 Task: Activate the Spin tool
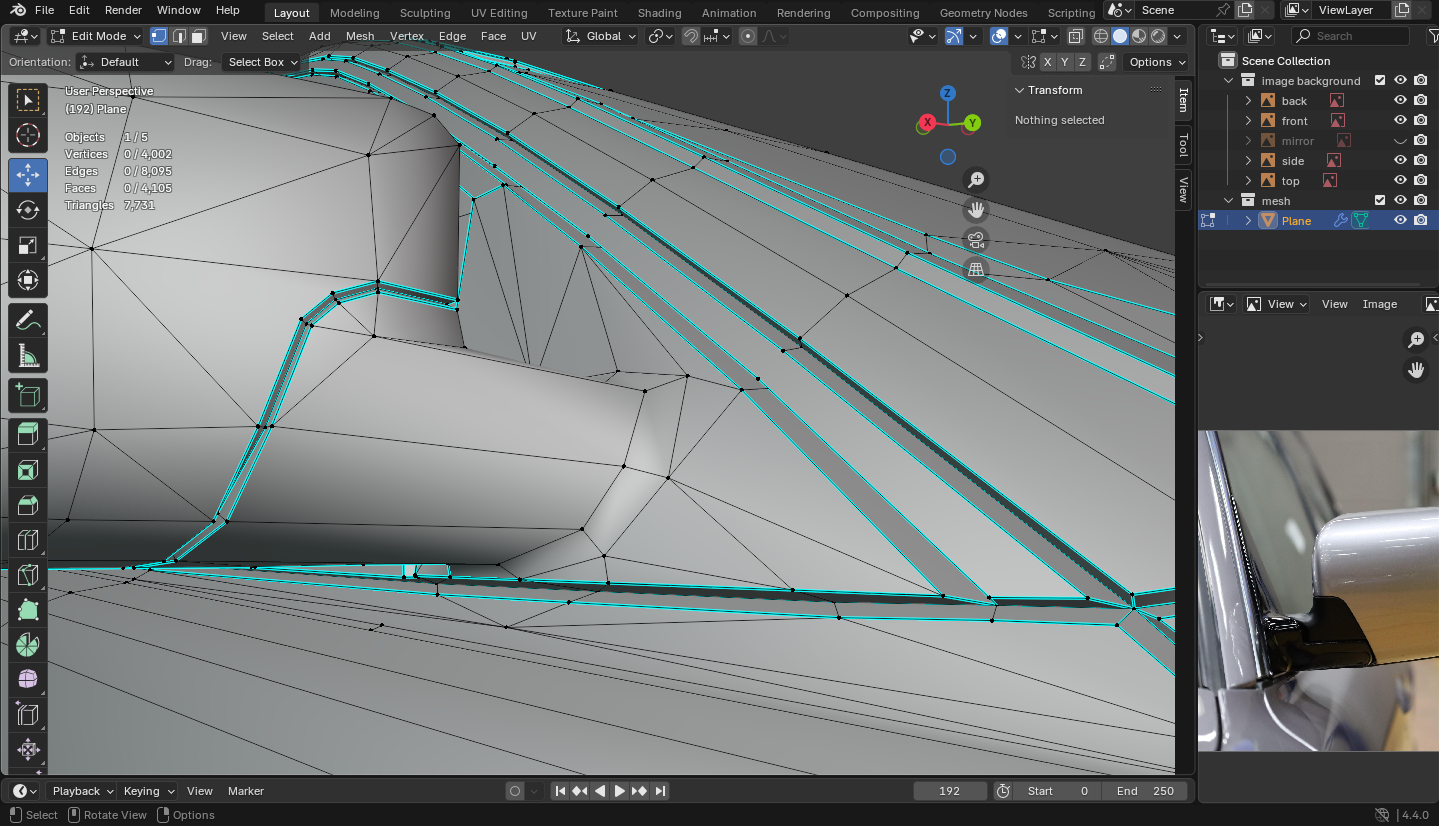(x=28, y=644)
